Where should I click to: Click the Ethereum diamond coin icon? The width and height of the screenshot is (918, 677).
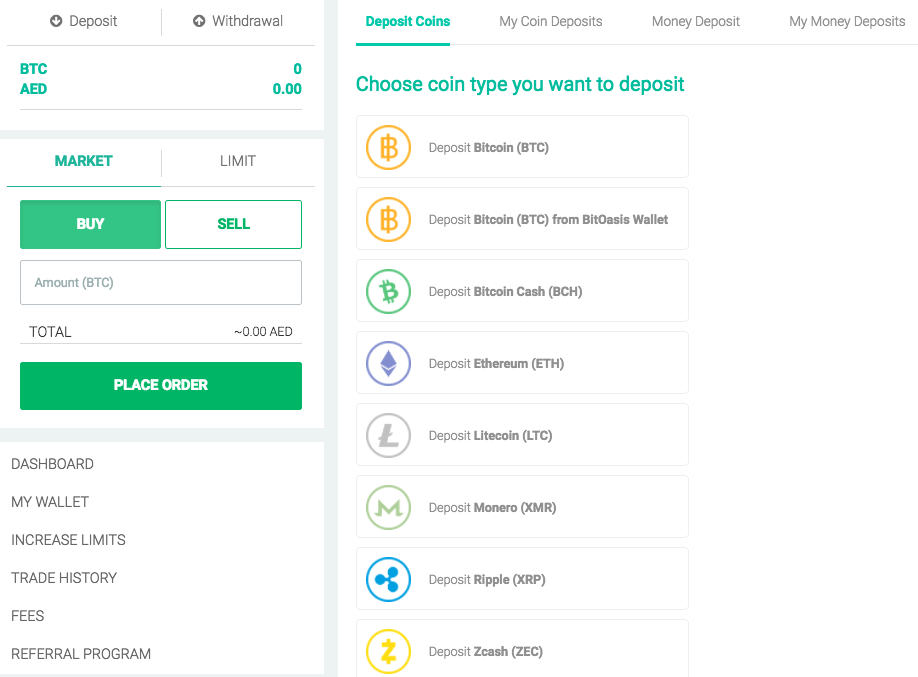[388, 364]
